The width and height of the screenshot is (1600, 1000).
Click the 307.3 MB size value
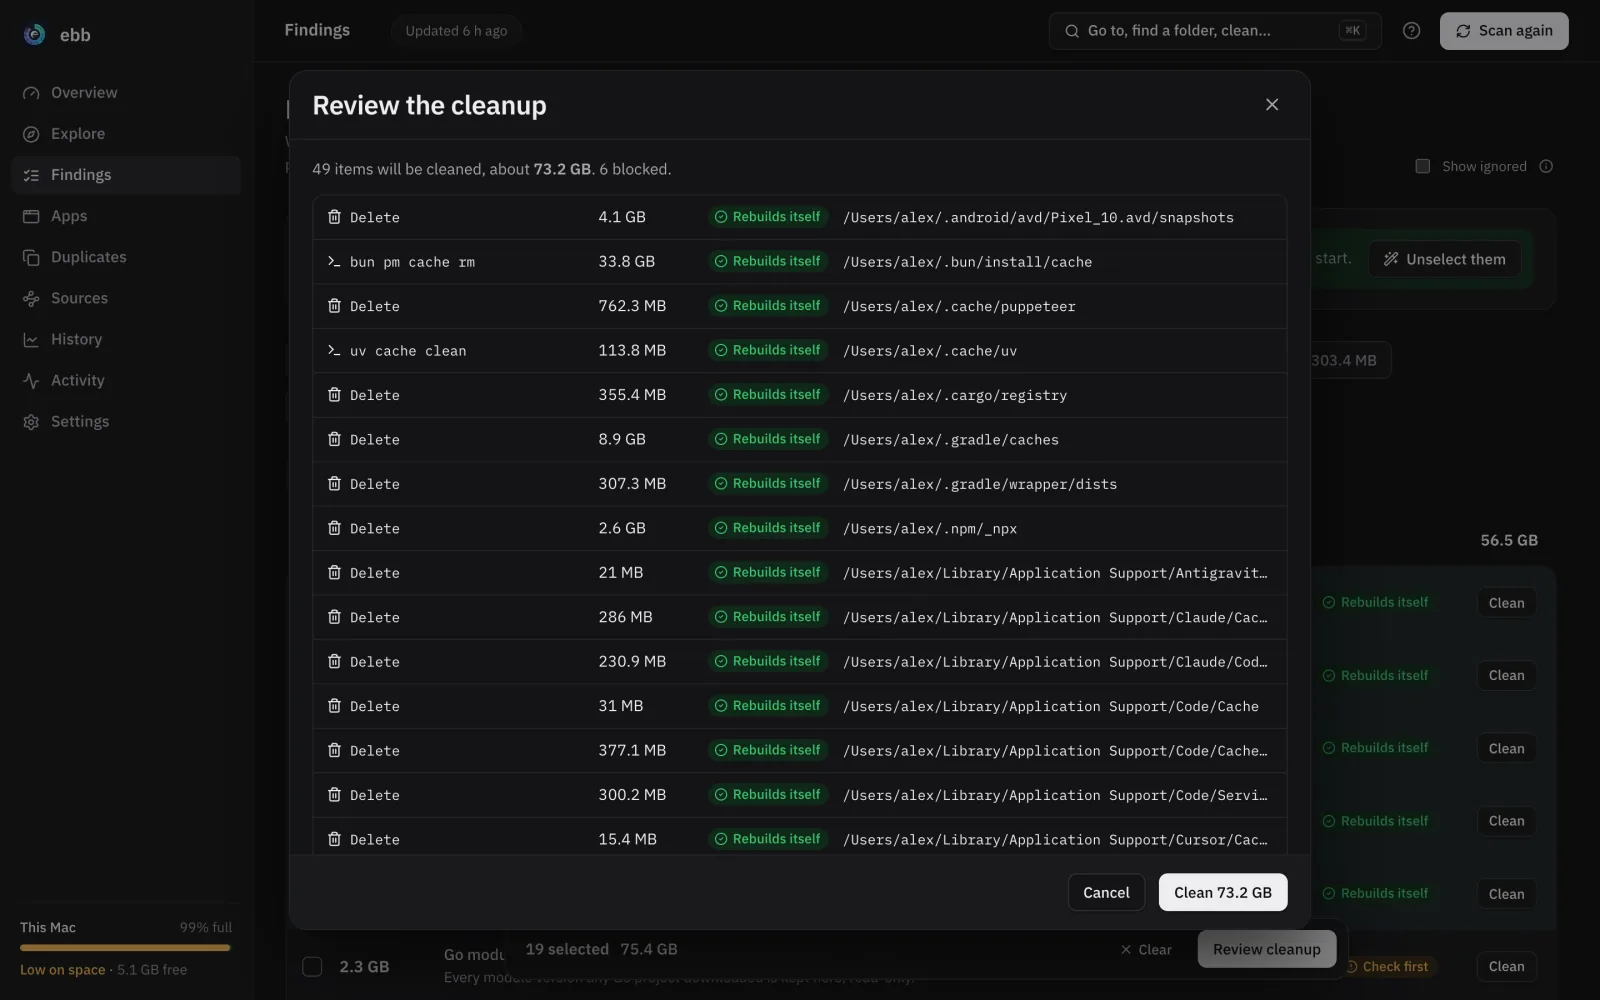point(632,483)
